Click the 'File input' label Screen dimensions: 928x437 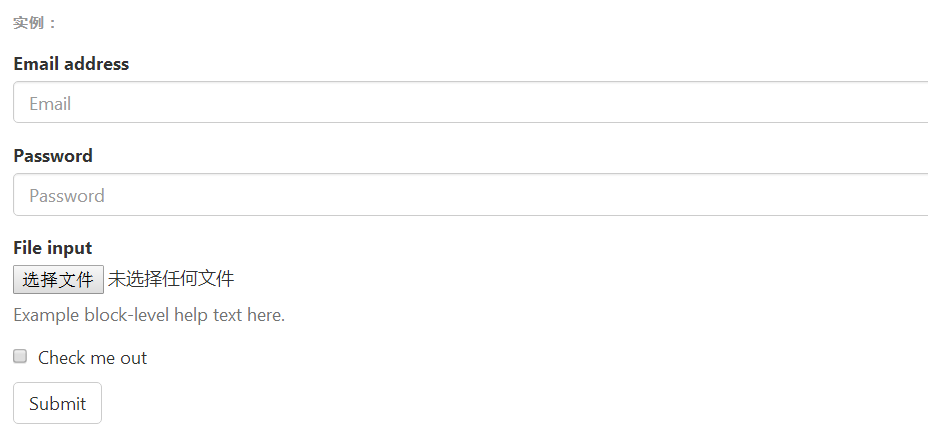pos(53,248)
